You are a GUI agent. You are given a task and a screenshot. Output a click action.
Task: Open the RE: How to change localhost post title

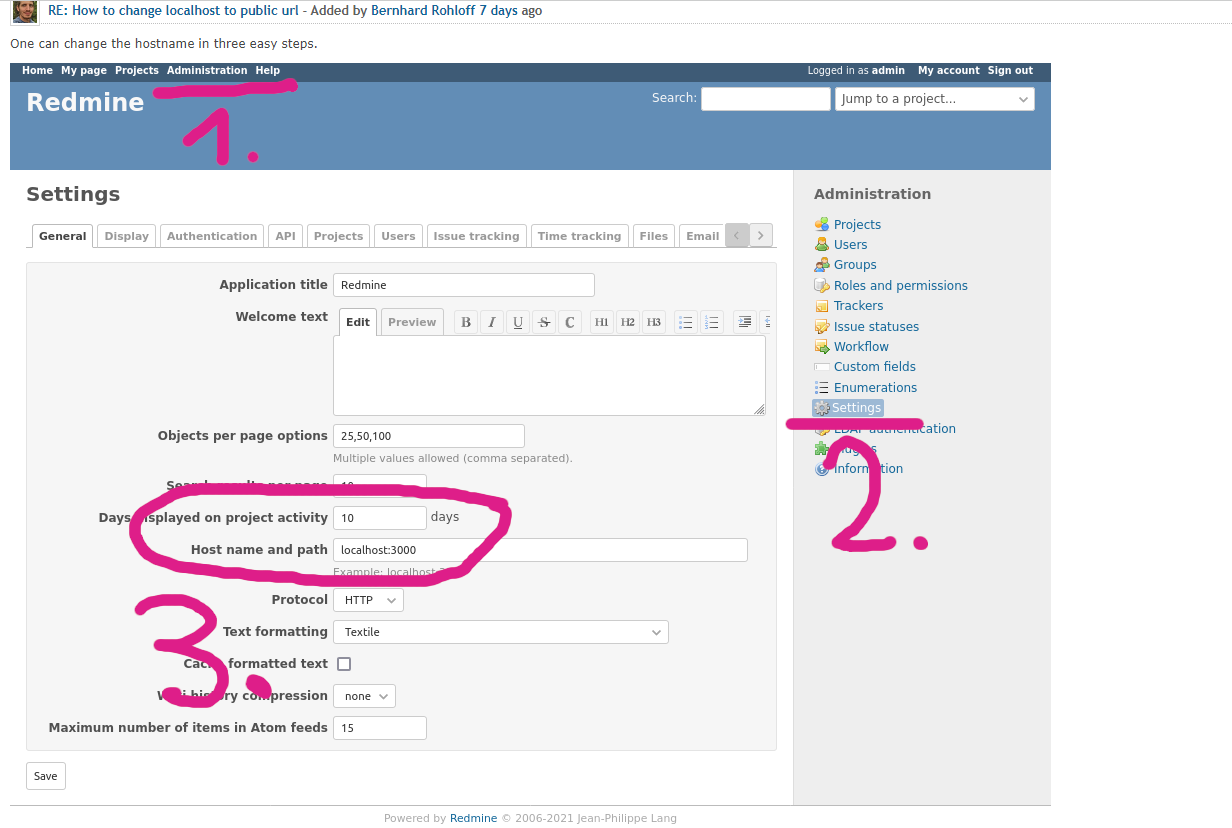pos(173,11)
